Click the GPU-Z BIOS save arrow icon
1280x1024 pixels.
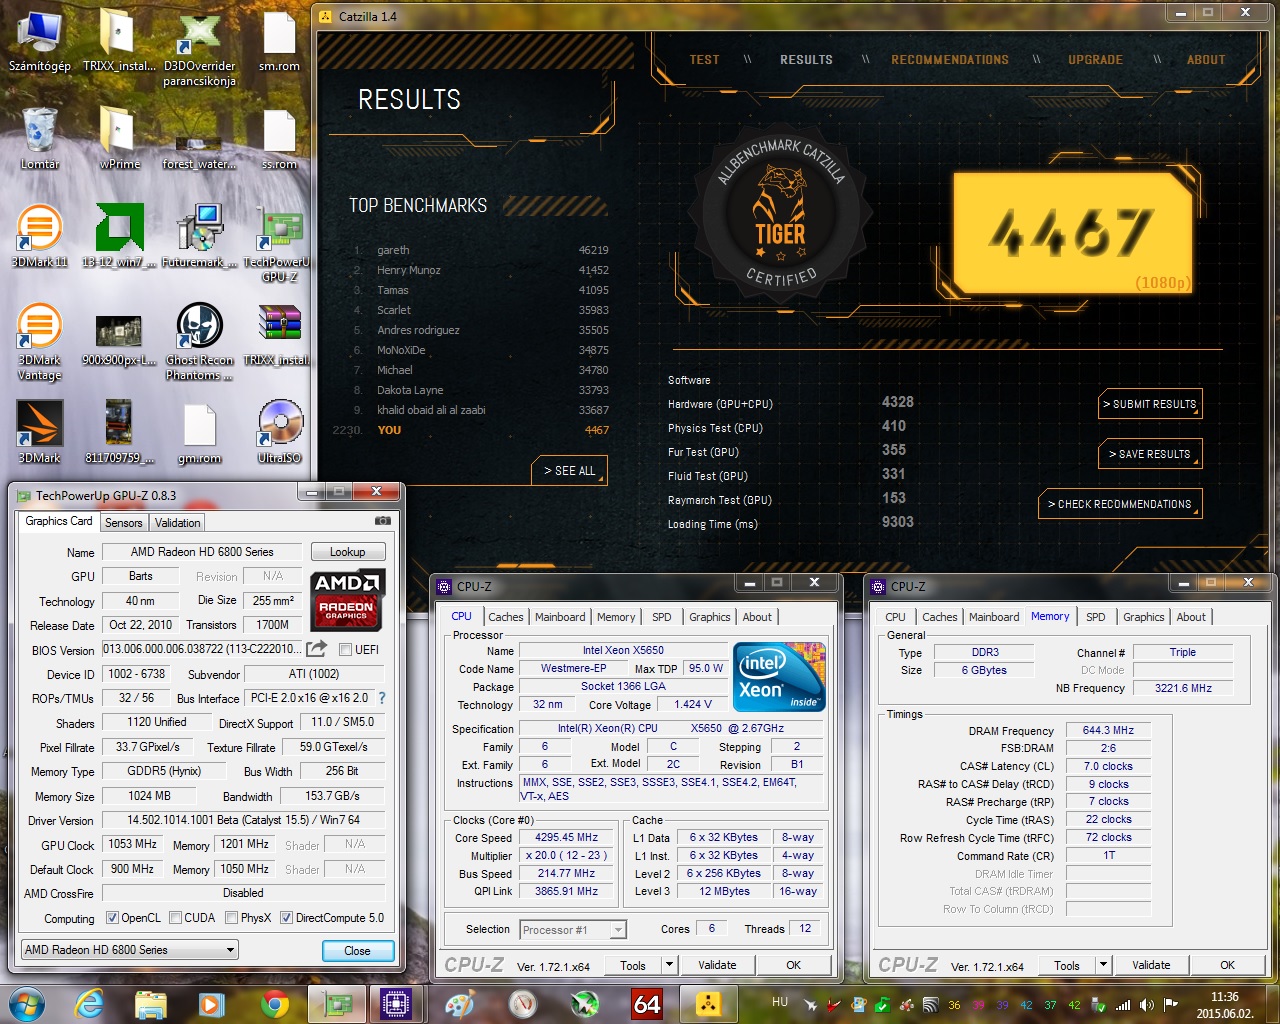tap(317, 649)
